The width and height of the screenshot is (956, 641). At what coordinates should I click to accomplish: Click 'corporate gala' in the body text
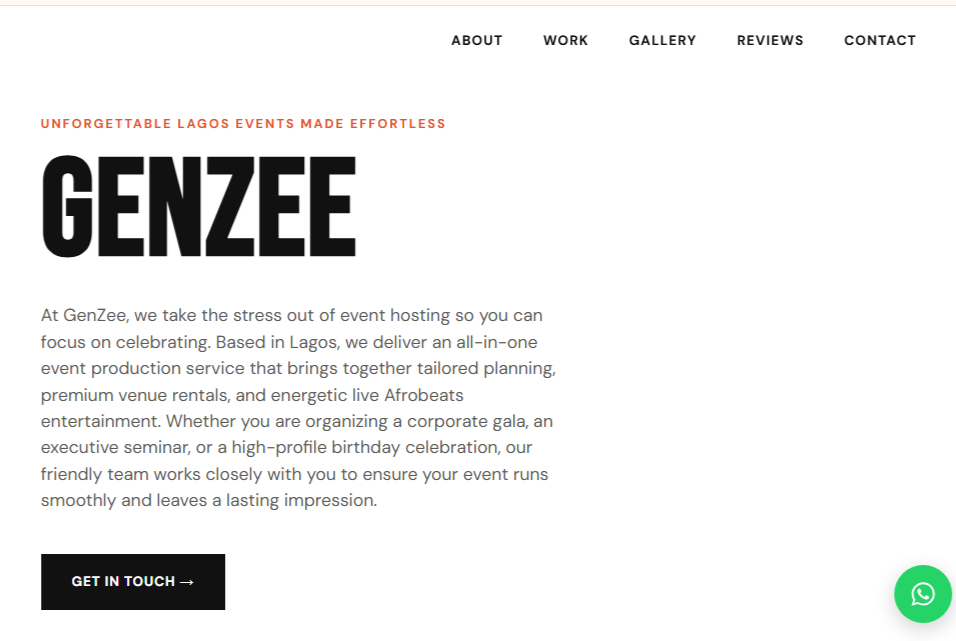(x=468, y=421)
